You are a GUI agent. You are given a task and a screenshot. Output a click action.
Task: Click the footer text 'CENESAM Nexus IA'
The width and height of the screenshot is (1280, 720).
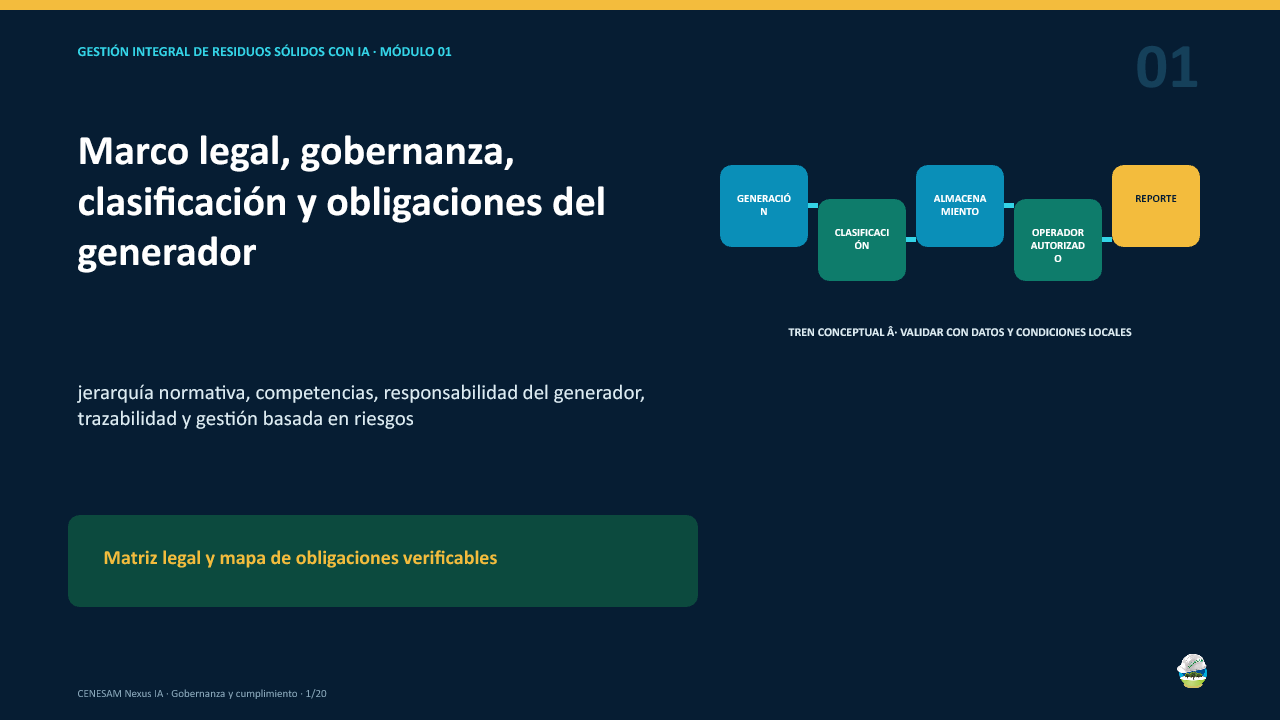(x=202, y=693)
